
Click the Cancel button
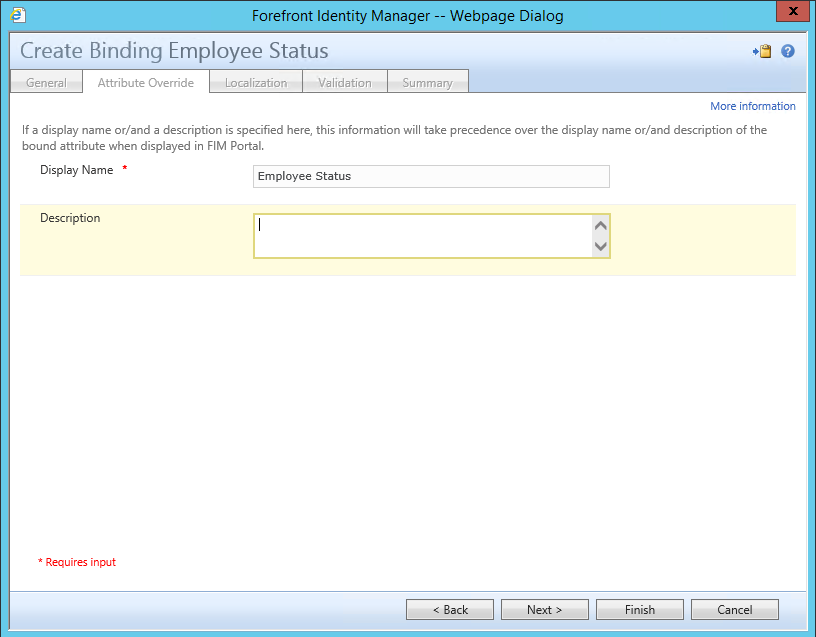[734, 609]
